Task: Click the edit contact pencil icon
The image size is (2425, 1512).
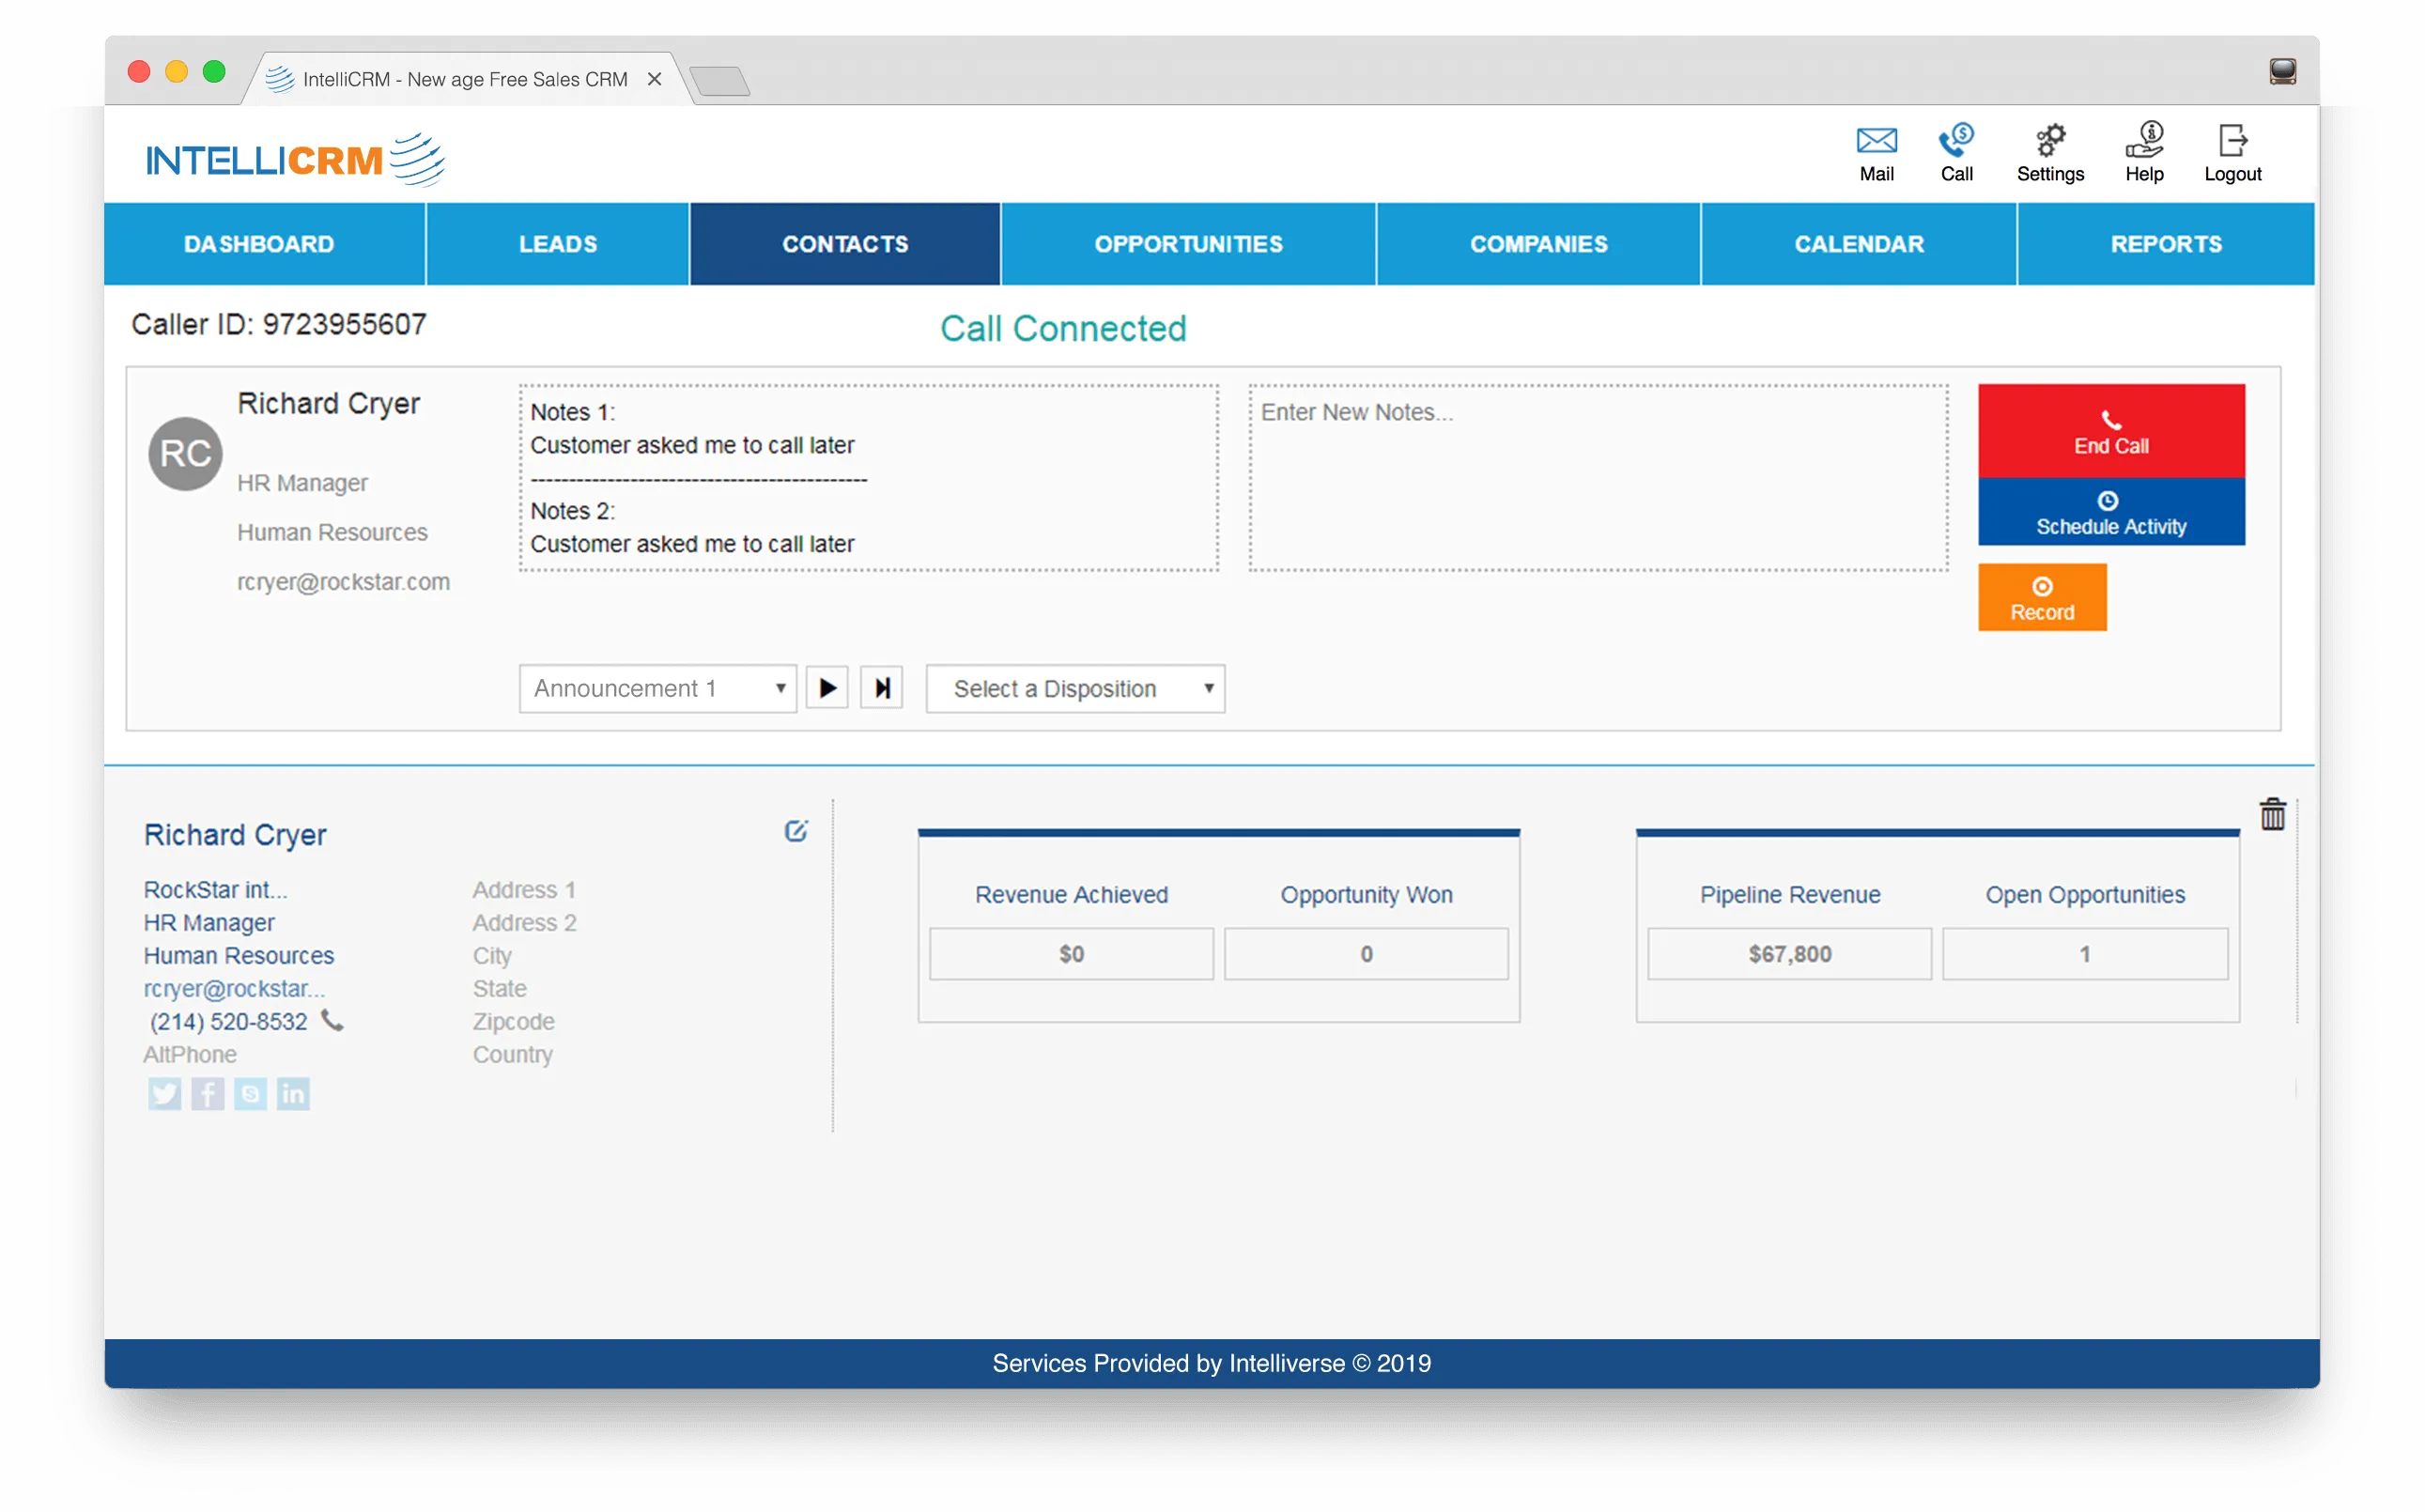Action: point(796,831)
